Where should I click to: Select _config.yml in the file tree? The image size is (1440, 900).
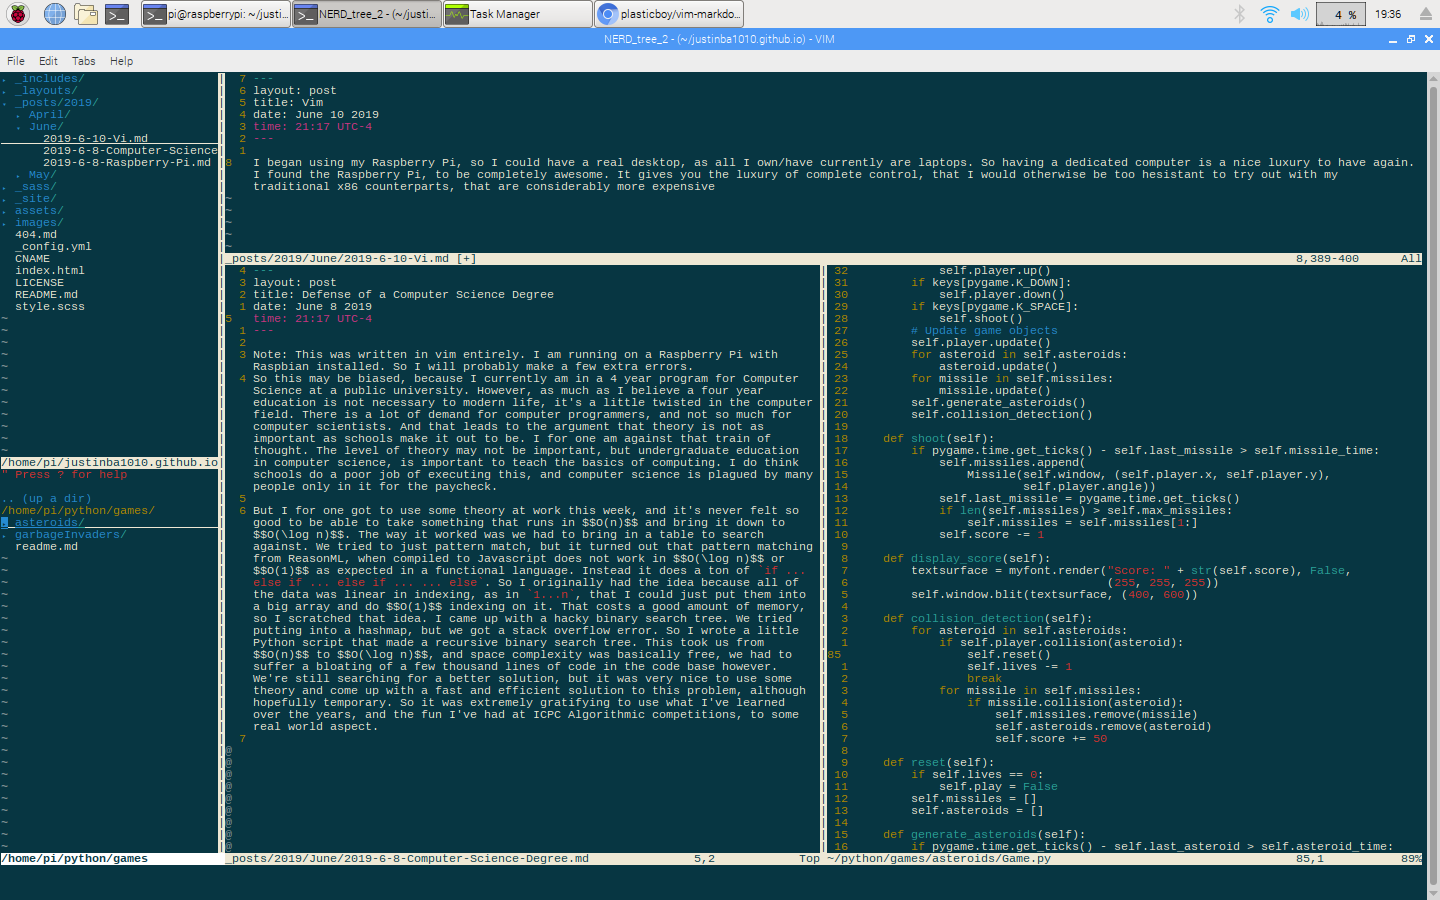pos(53,246)
